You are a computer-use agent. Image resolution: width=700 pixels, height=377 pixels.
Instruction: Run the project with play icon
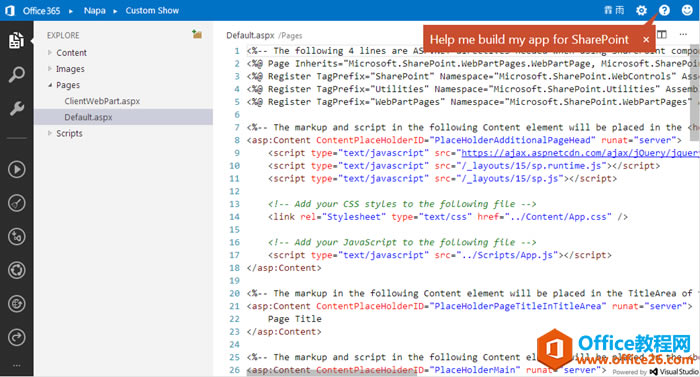point(17,169)
